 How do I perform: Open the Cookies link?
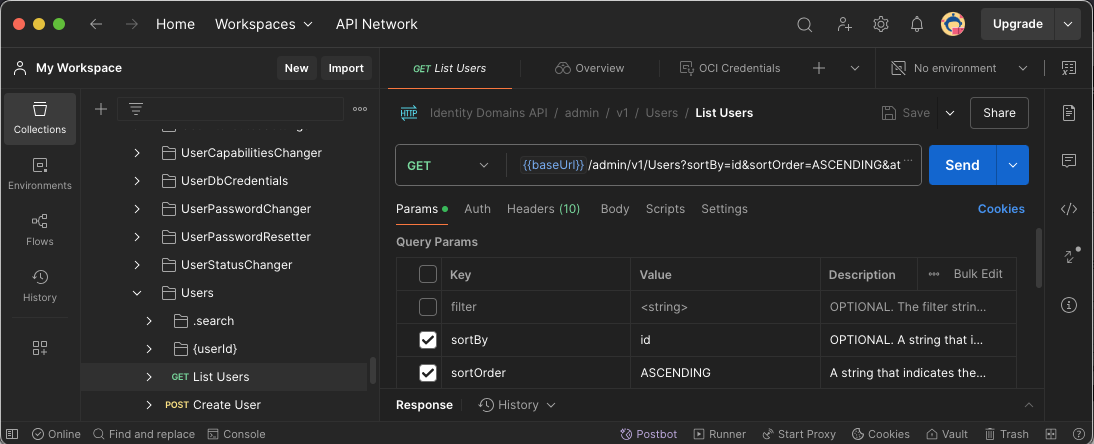pos(1001,209)
